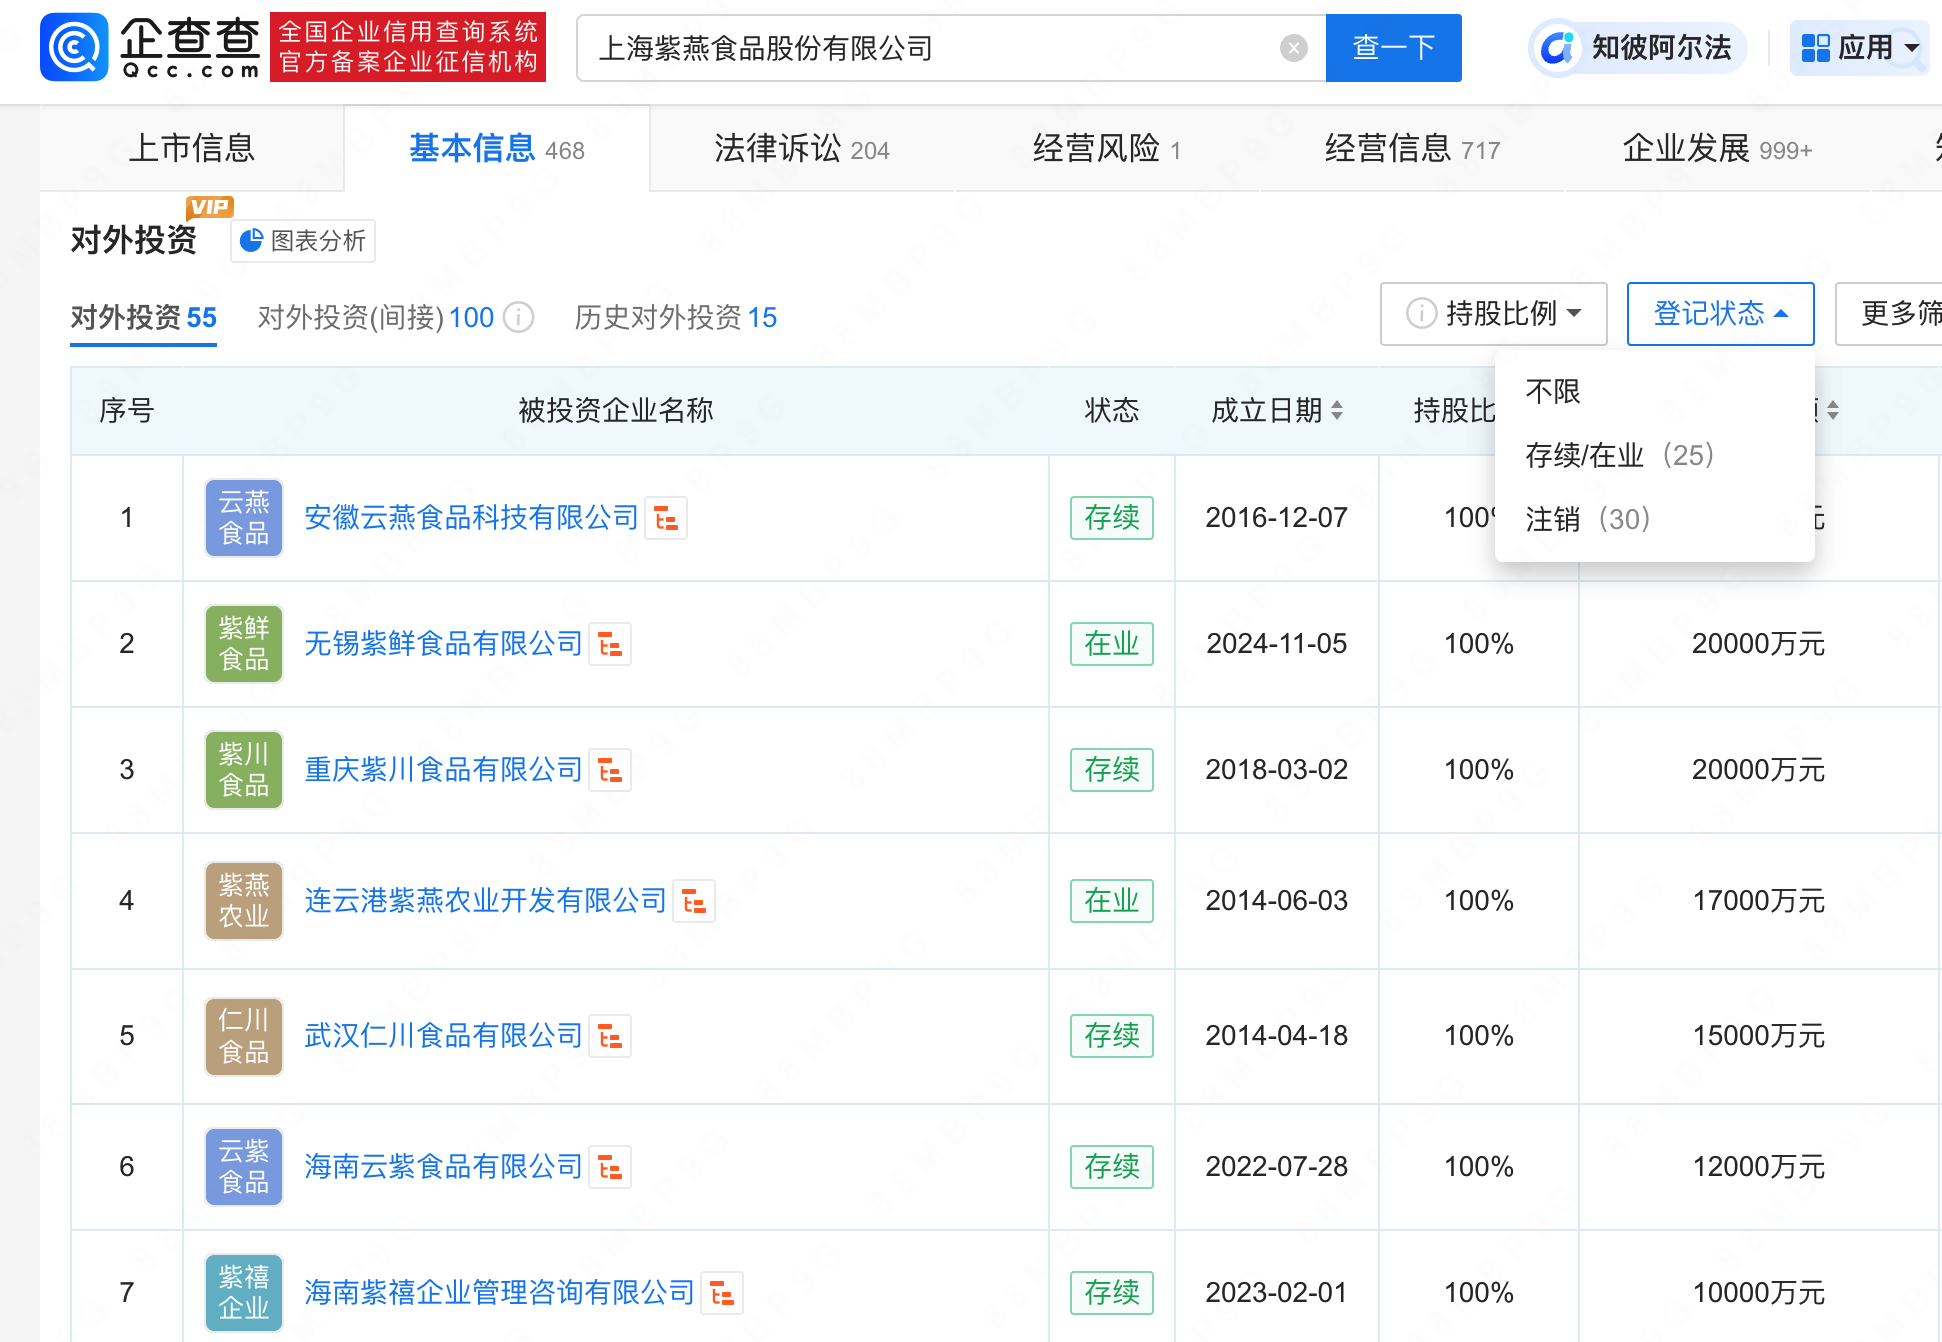The image size is (1942, 1342).
Task: Open equity chart icon for 海南紫禧企业管理咨询有限公司
Action: tap(722, 1293)
